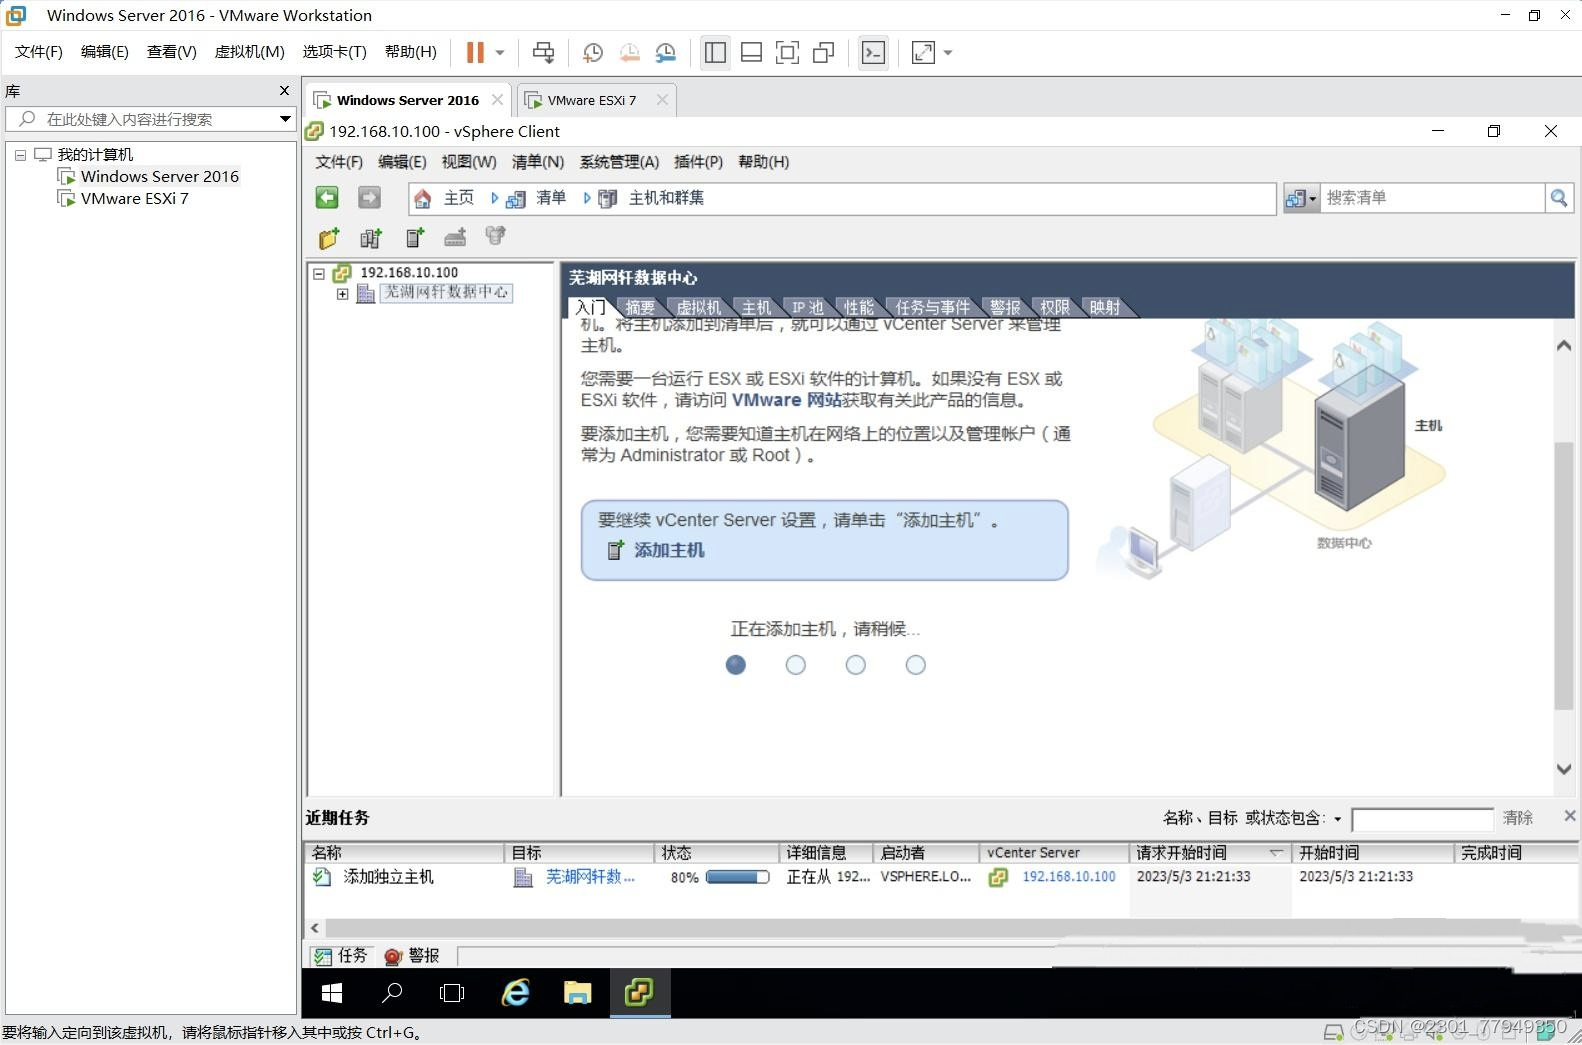Click the pause VM icon in Workstation toolbar
The width and height of the screenshot is (1582, 1045).
point(475,52)
